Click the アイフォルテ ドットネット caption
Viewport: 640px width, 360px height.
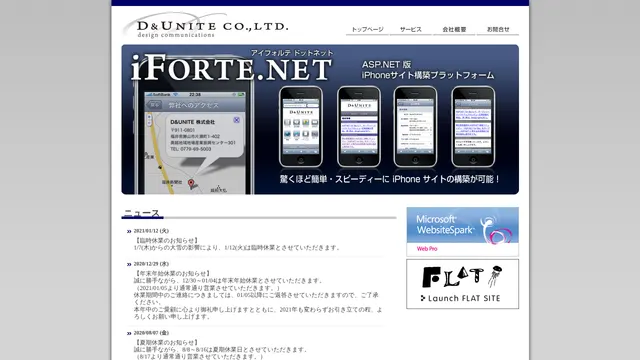292,53
